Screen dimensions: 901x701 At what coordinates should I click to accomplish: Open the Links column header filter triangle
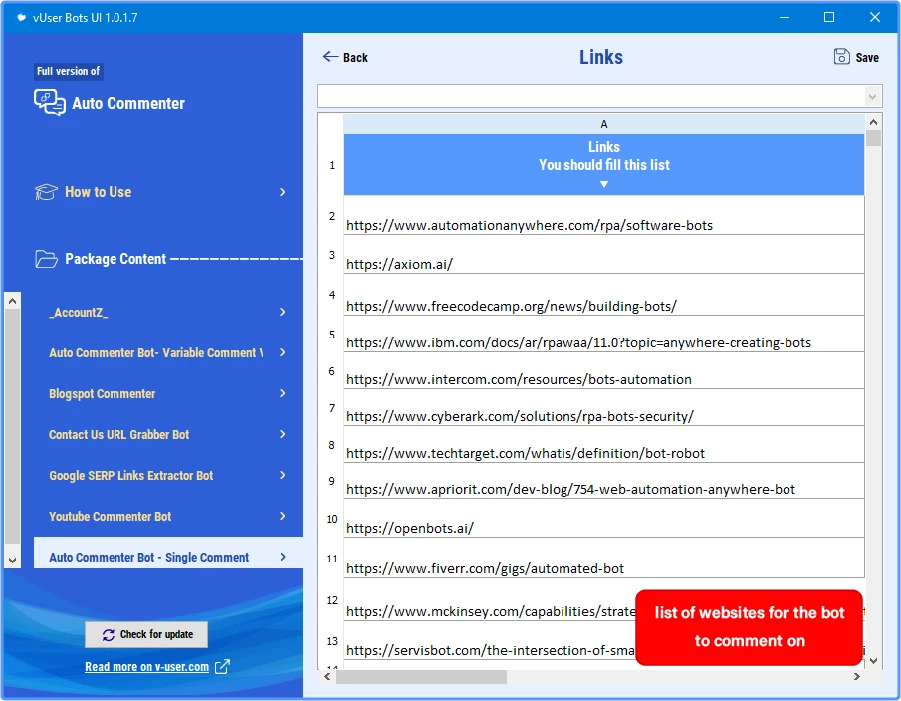pos(603,184)
